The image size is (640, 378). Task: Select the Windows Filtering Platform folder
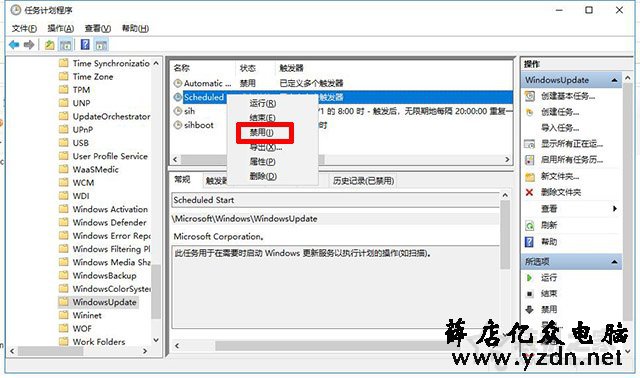[104, 249]
